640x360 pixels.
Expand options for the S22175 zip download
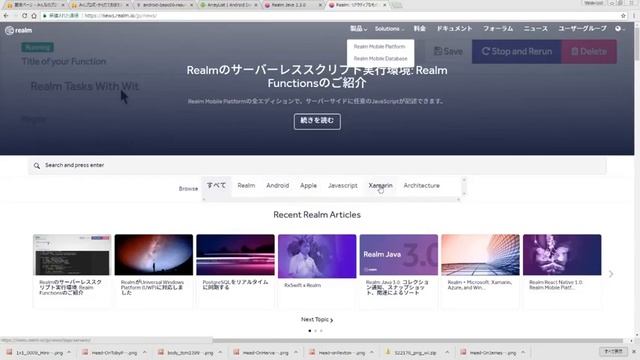(x=447, y=352)
